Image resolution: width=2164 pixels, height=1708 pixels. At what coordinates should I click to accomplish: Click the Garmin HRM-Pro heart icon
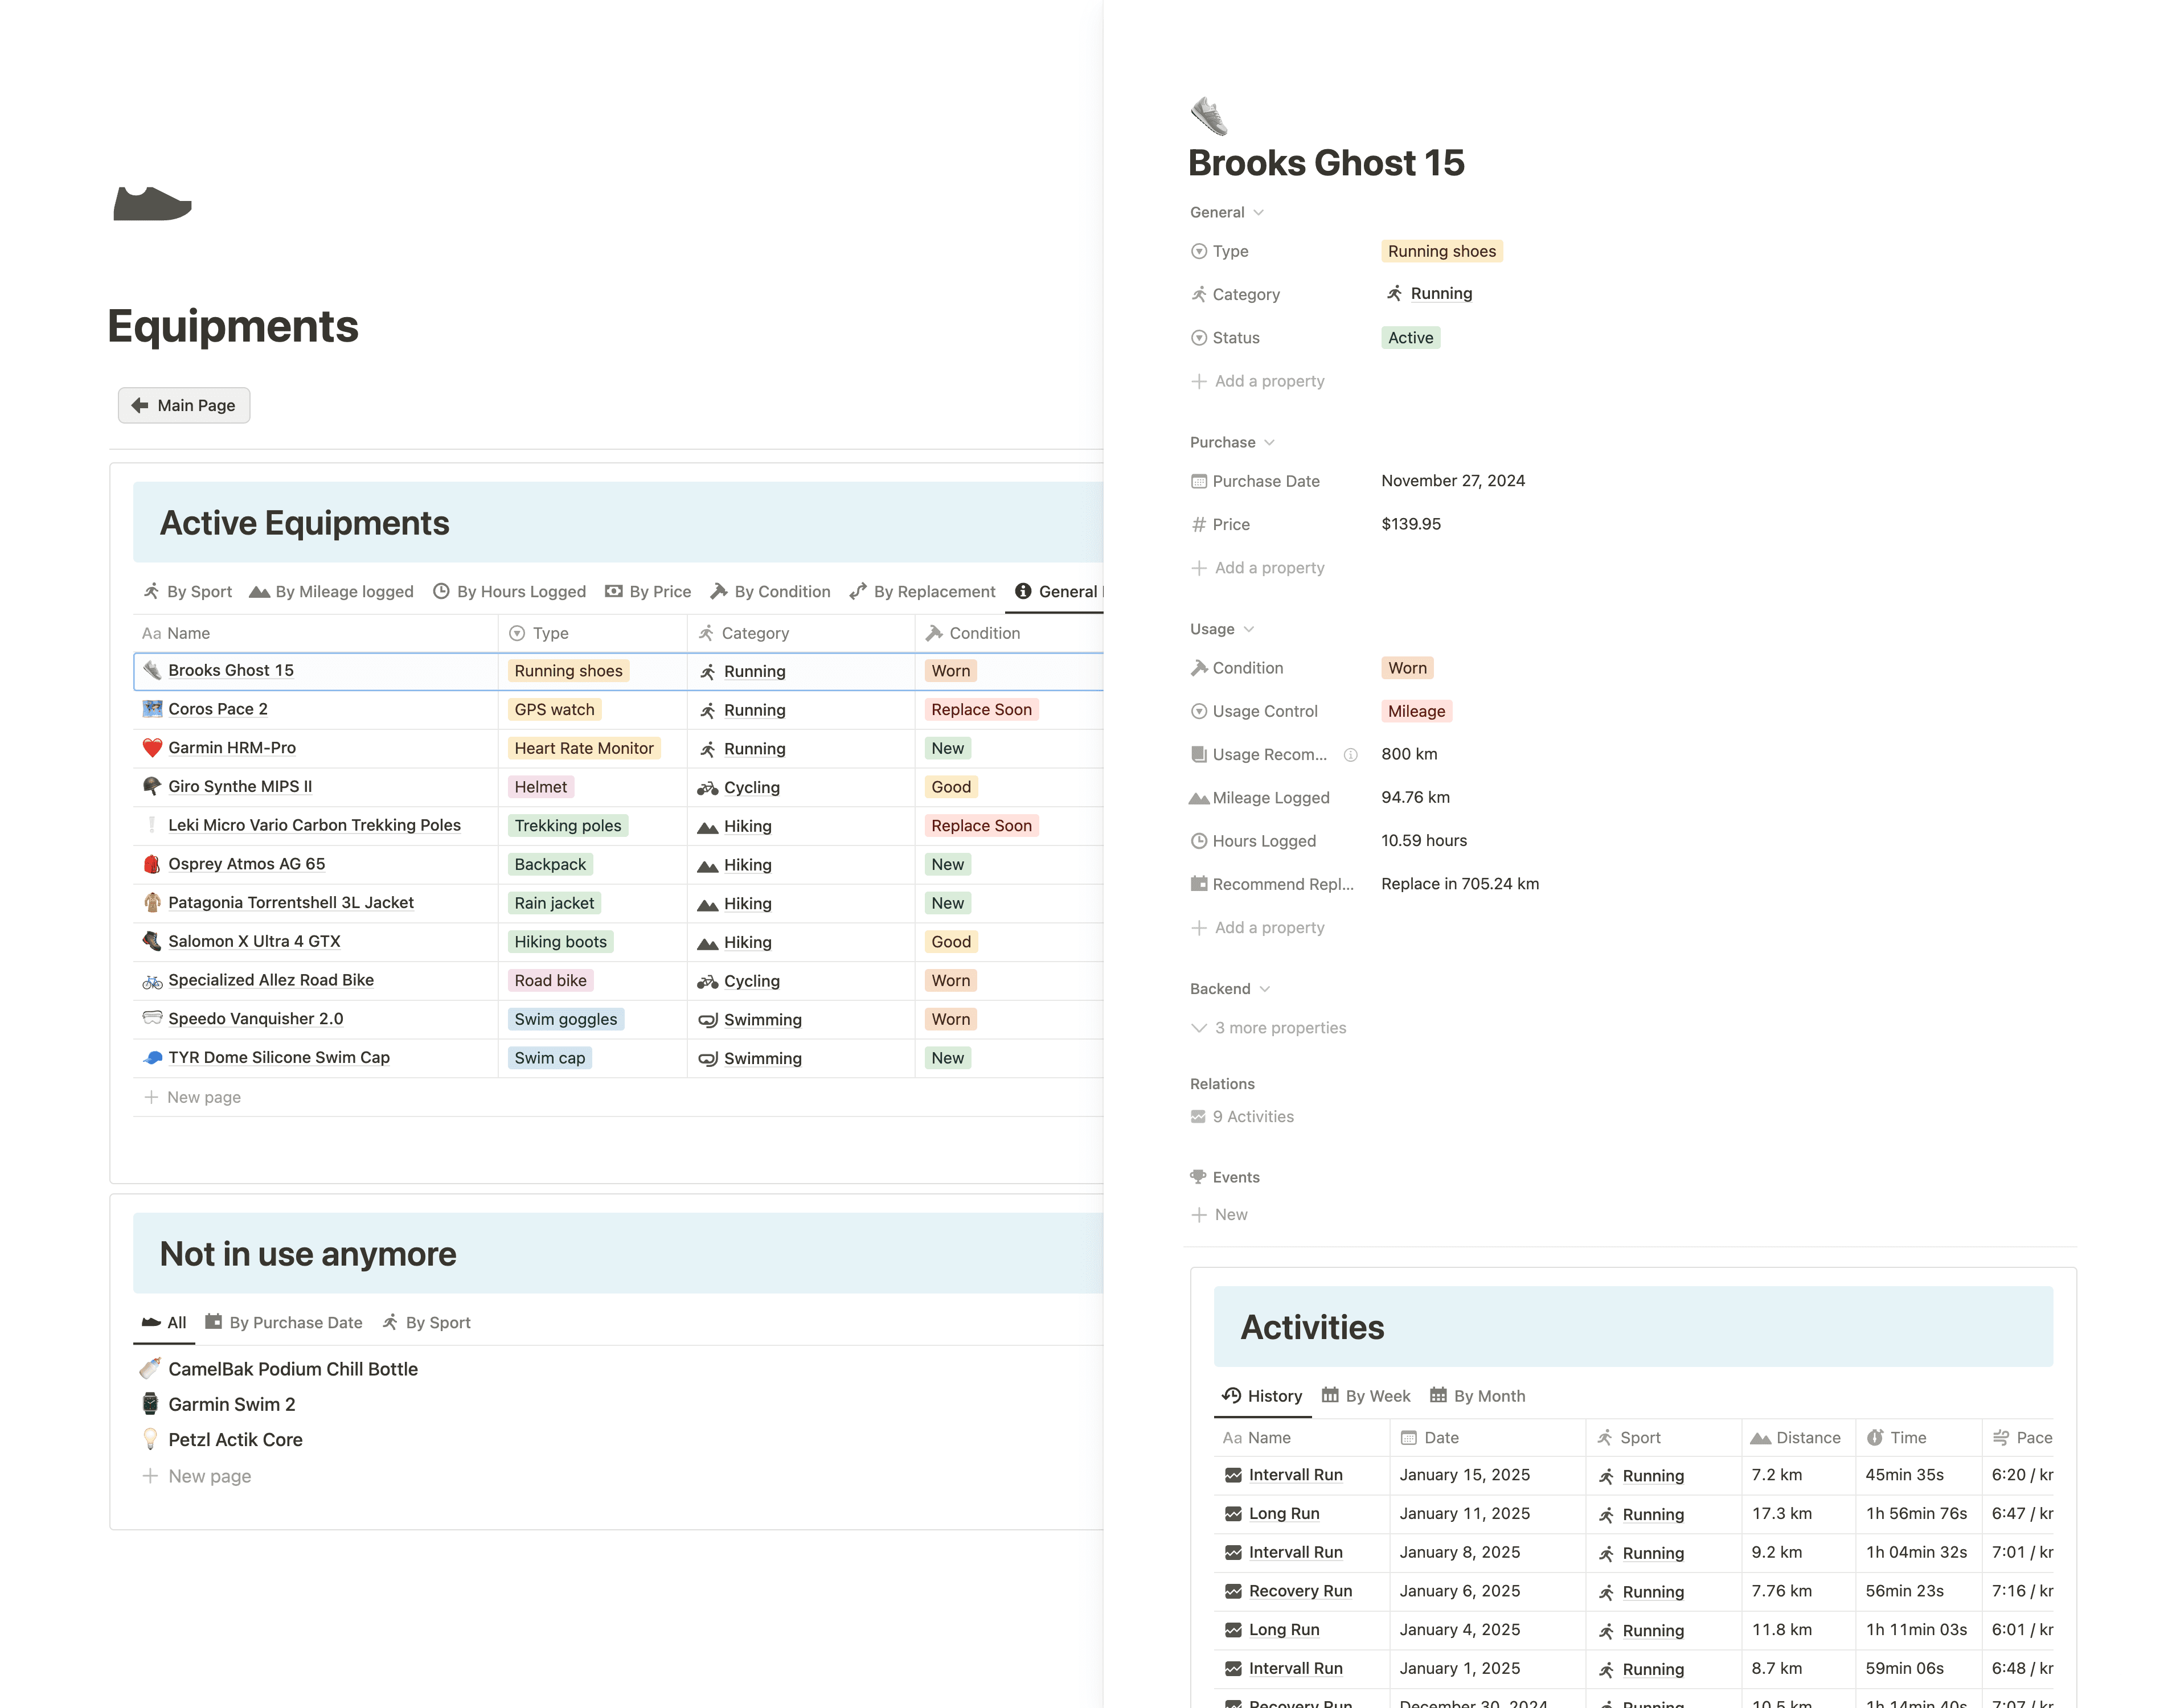point(152,748)
